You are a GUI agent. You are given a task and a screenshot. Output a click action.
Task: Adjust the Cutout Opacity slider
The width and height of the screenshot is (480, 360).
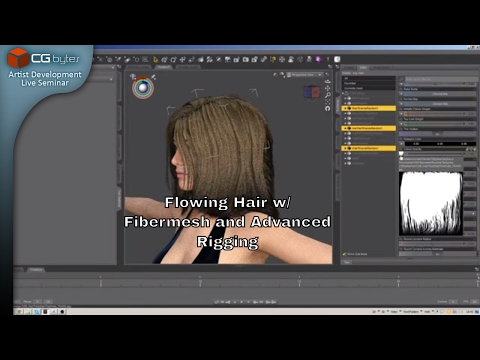tap(433, 154)
